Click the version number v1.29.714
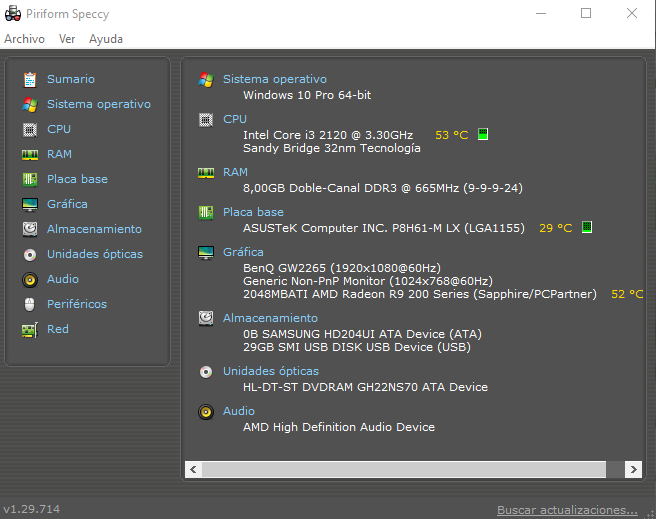The width and height of the screenshot is (656, 519). (x=32, y=509)
